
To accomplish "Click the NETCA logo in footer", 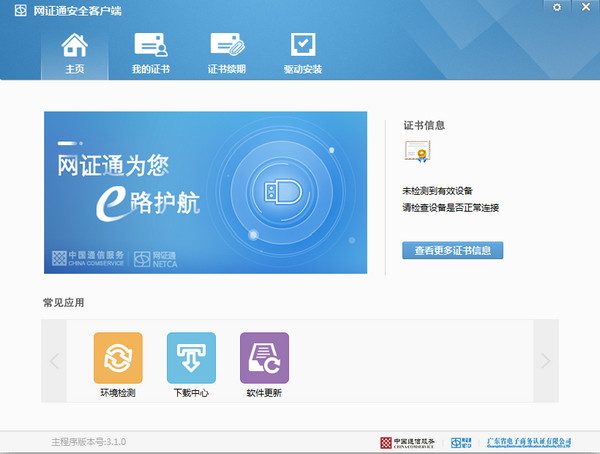I will [x=461, y=441].
